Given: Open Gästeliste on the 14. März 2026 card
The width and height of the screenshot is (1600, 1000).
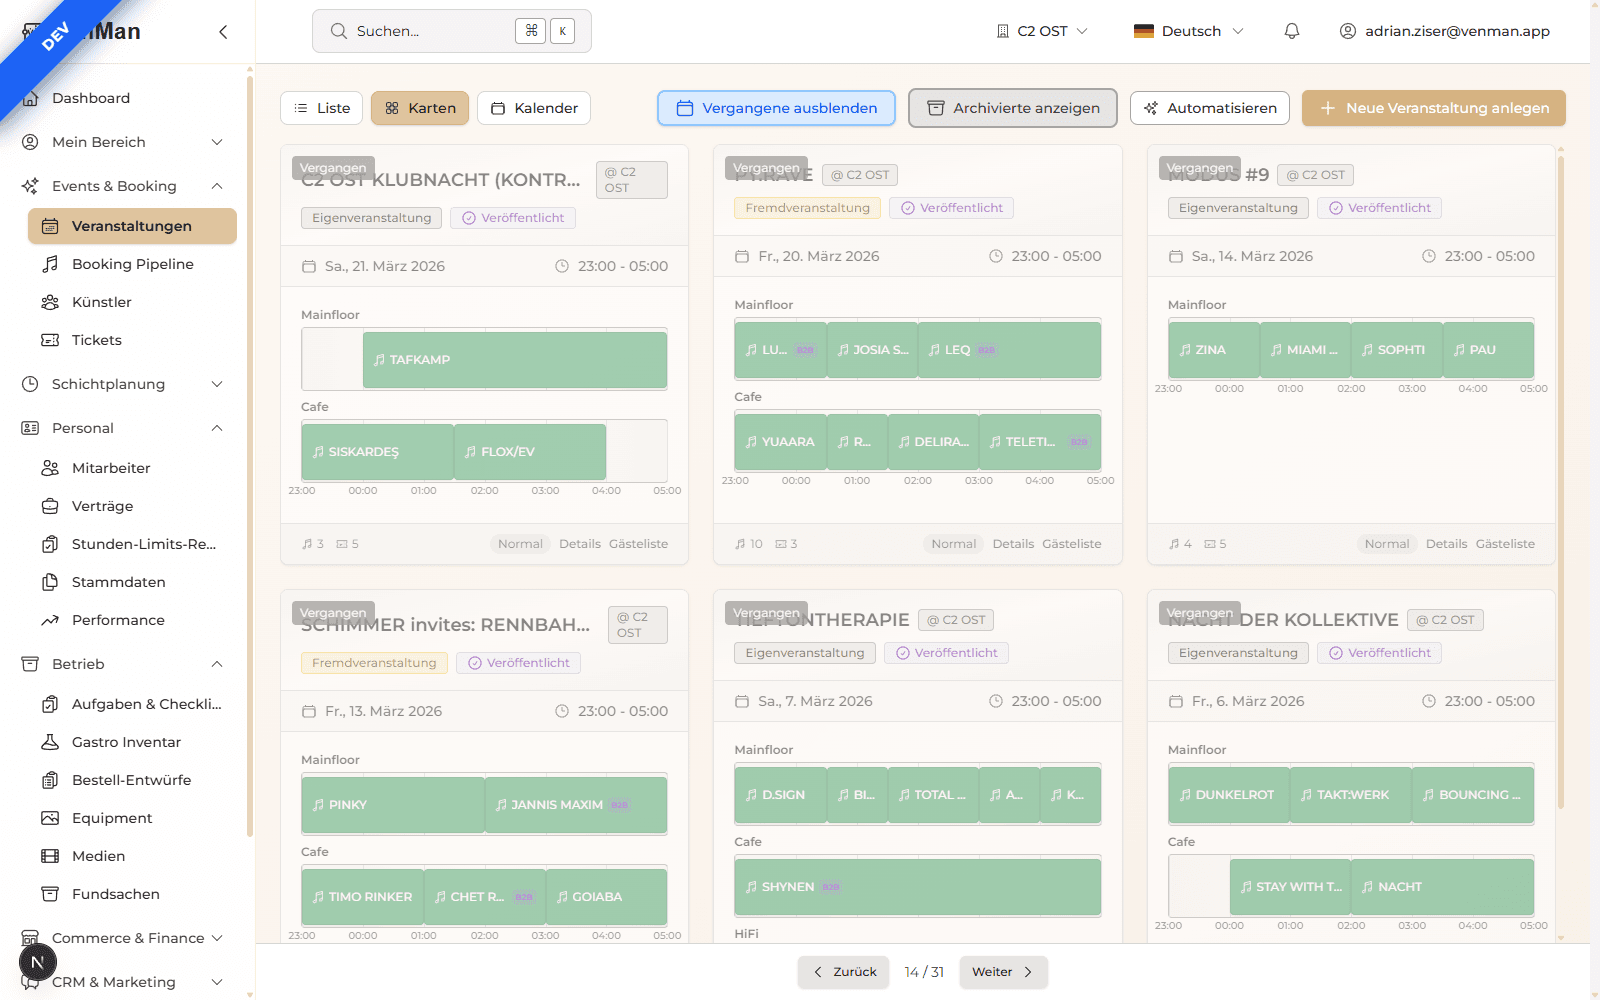Looking at the screenshot, I should tap(1505, 544).
